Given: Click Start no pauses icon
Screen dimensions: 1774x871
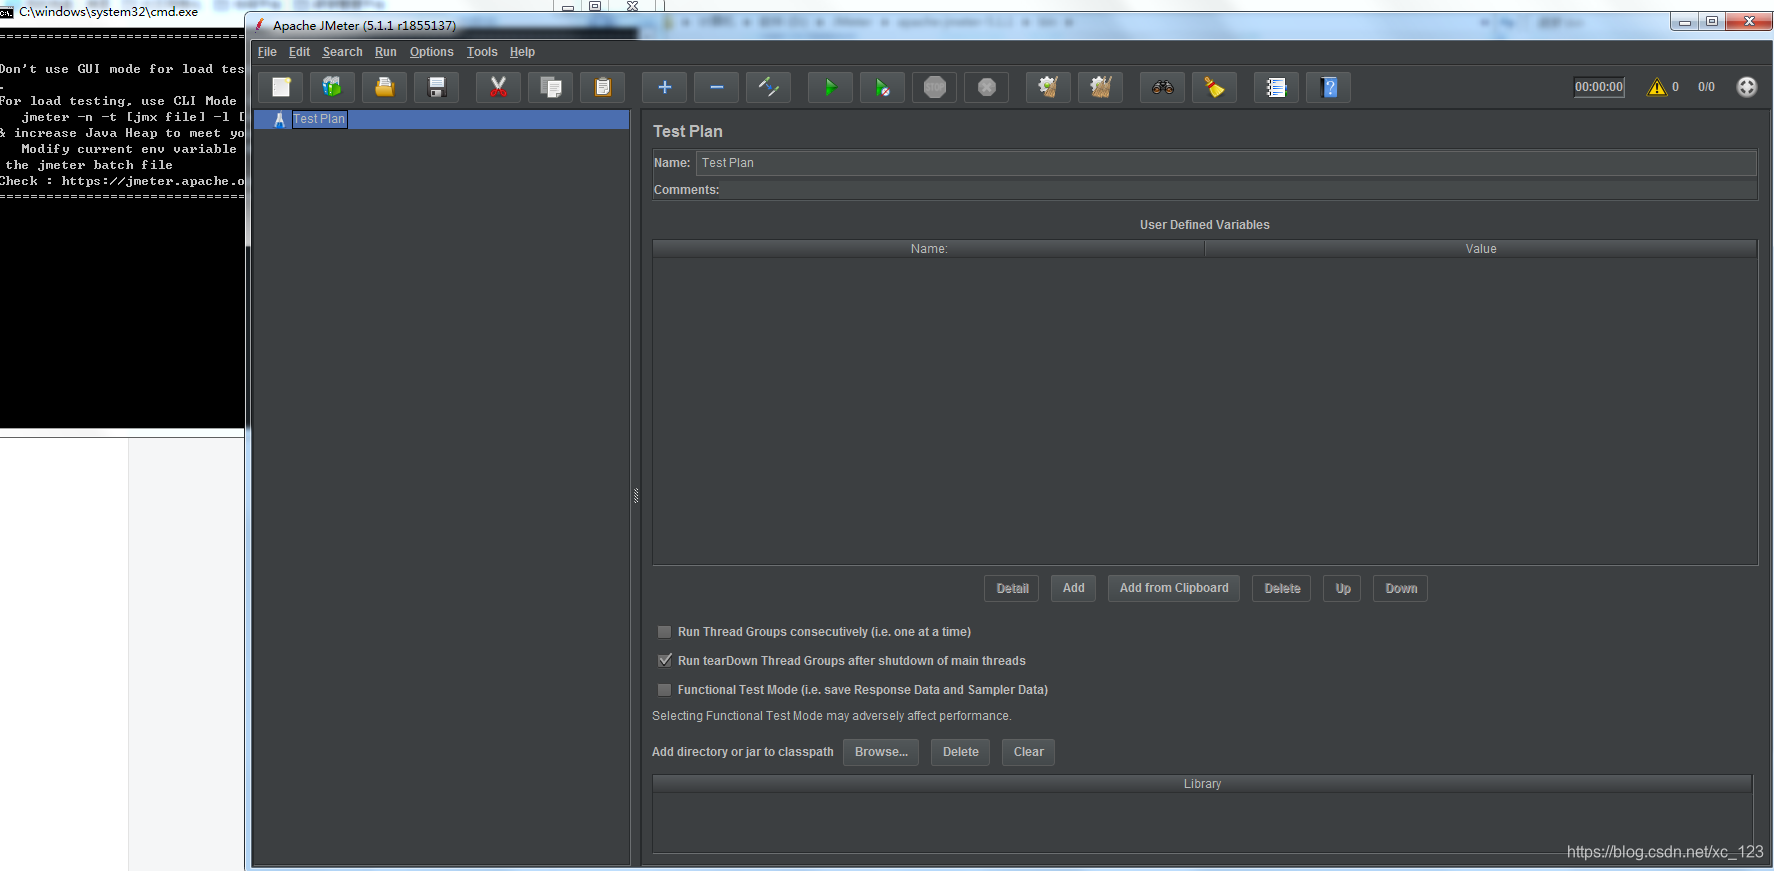Looking at the screenshot, I should 882,88.
